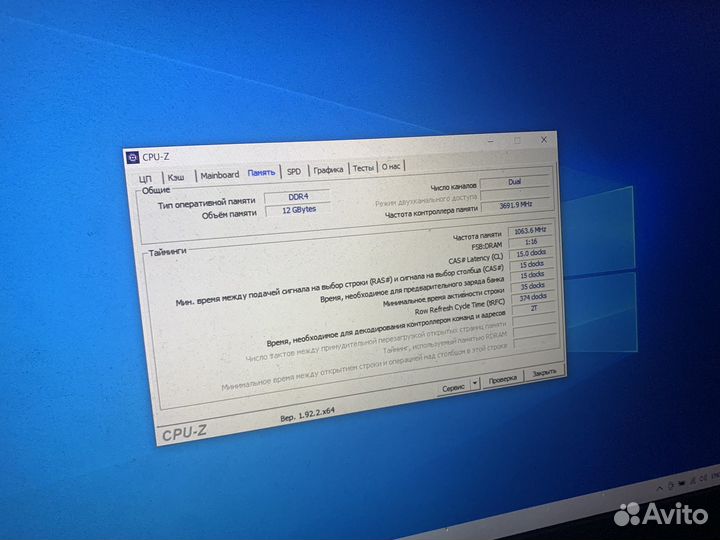This screenshot has width=720, height=540.
Task: Click the Сервис button
Action: click(x=453, y=388)
